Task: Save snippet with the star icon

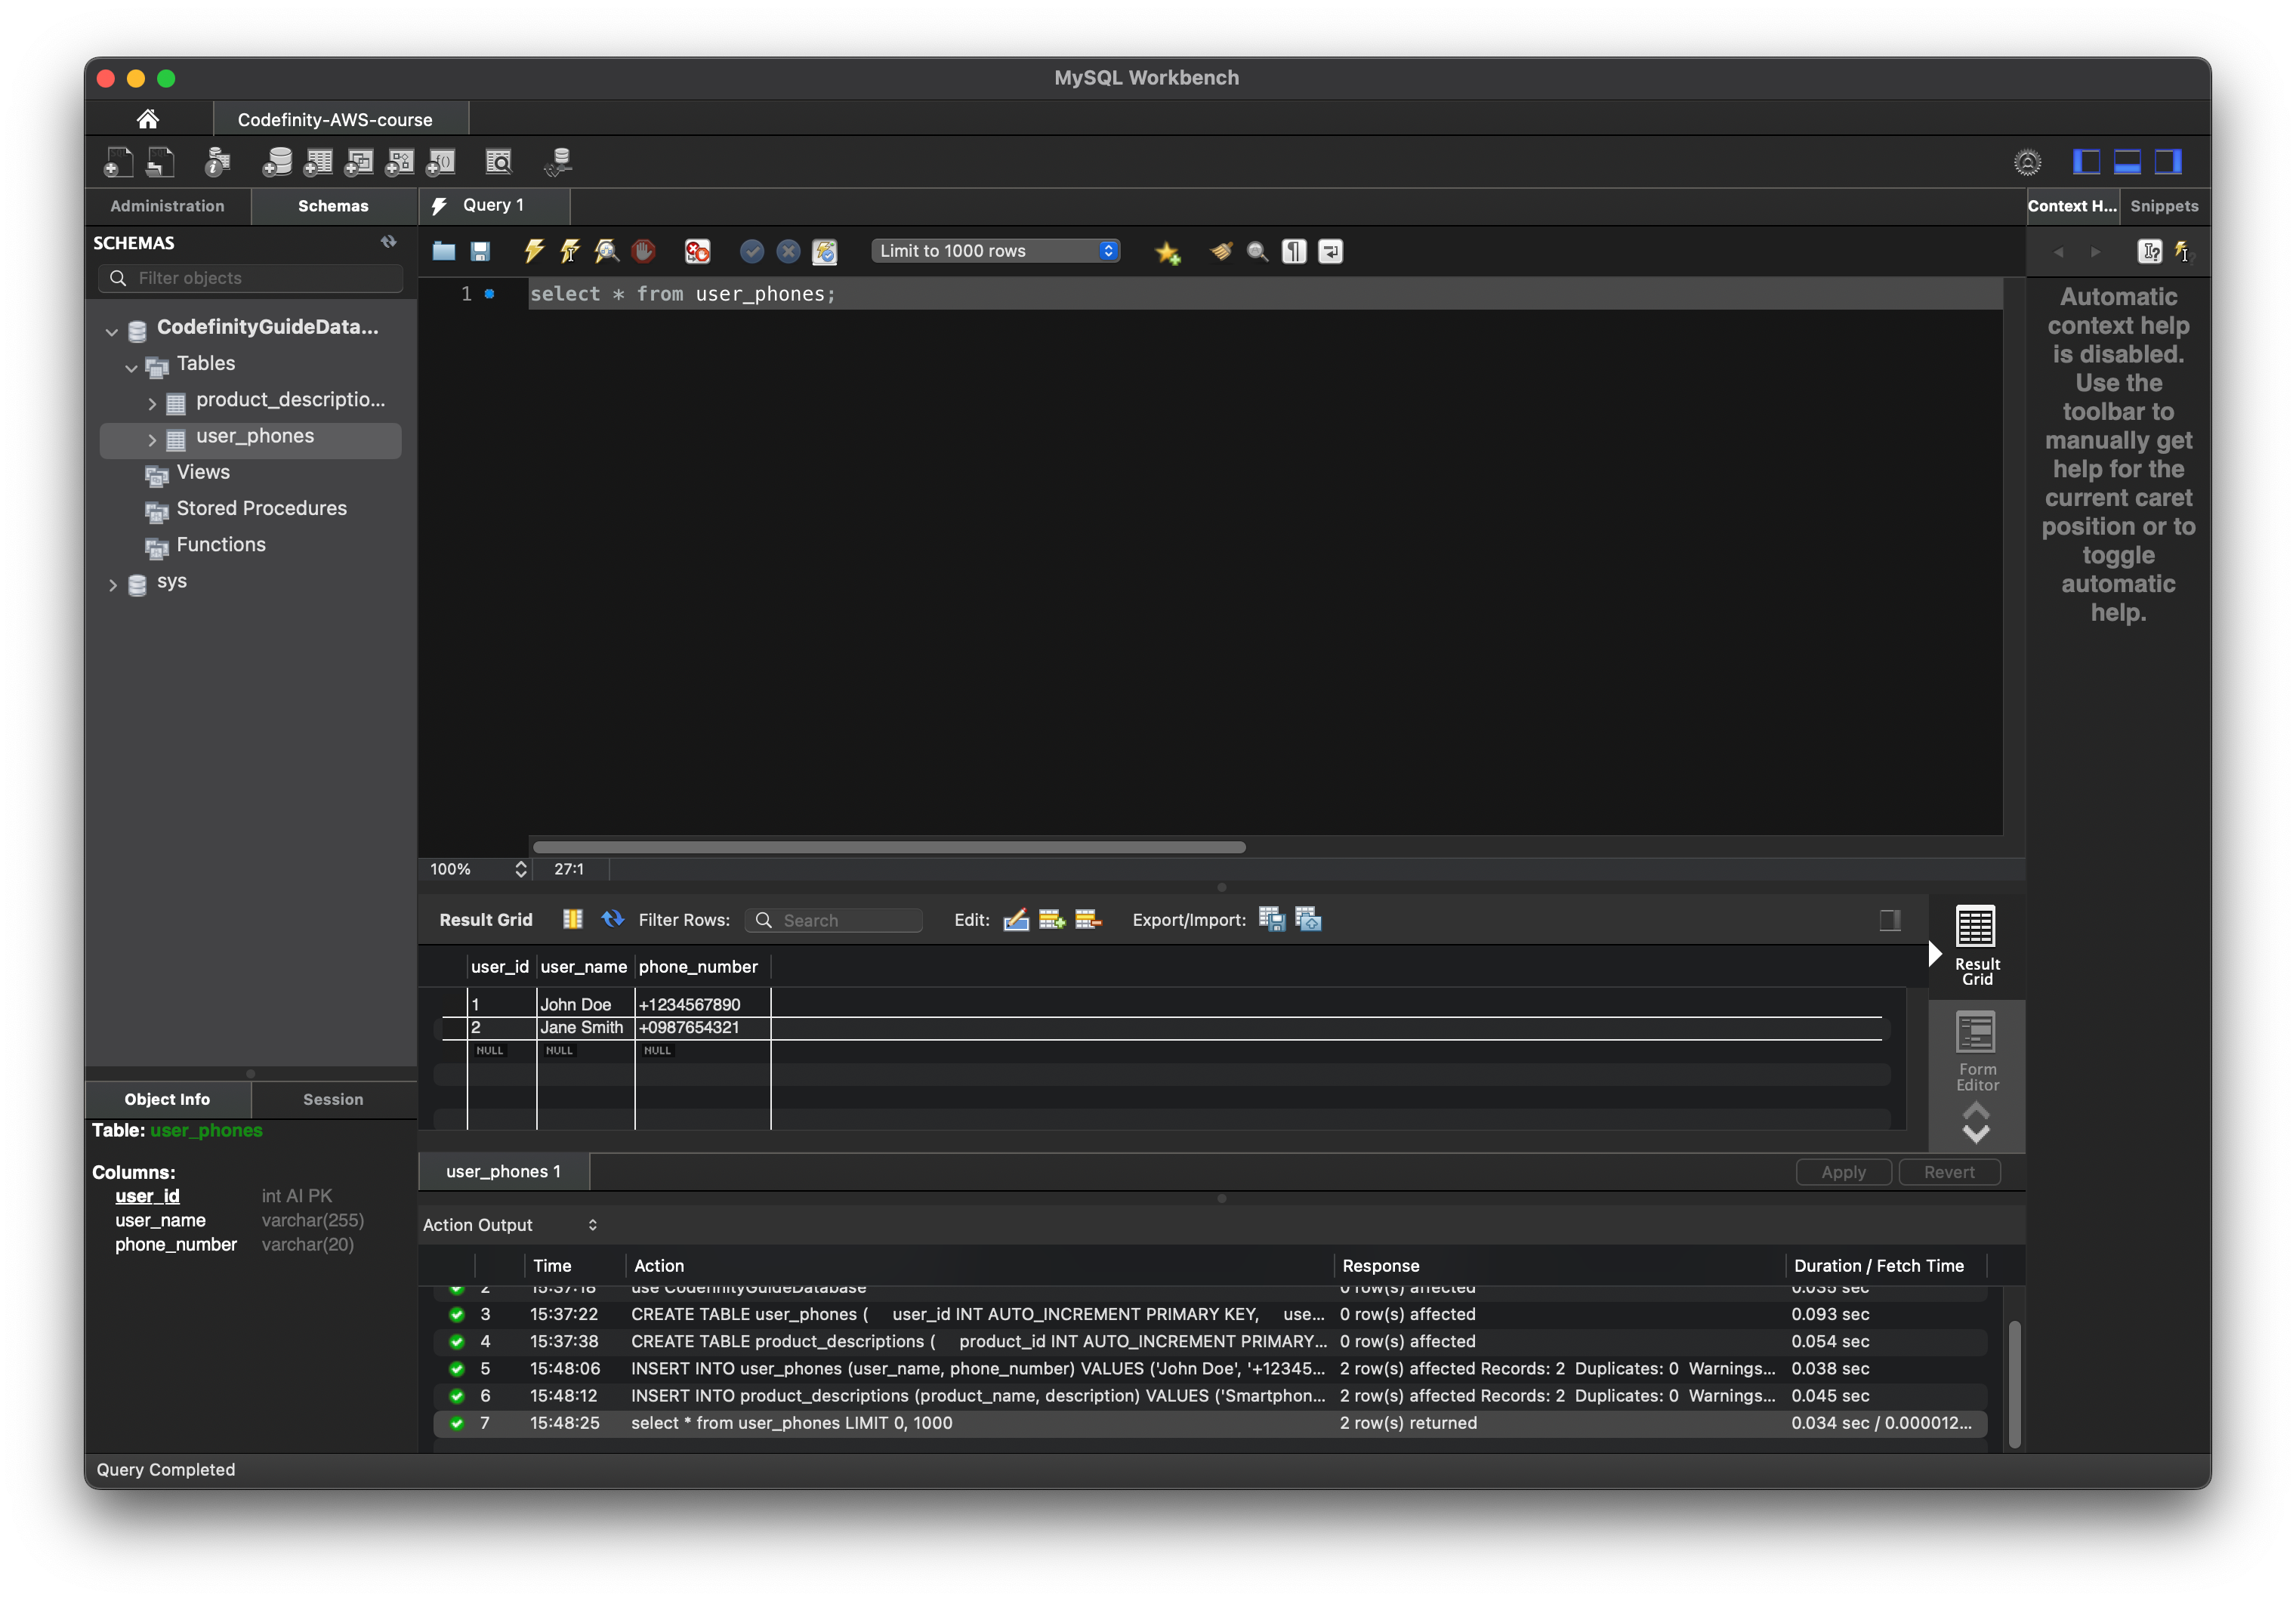Action: click(1167, 252)
